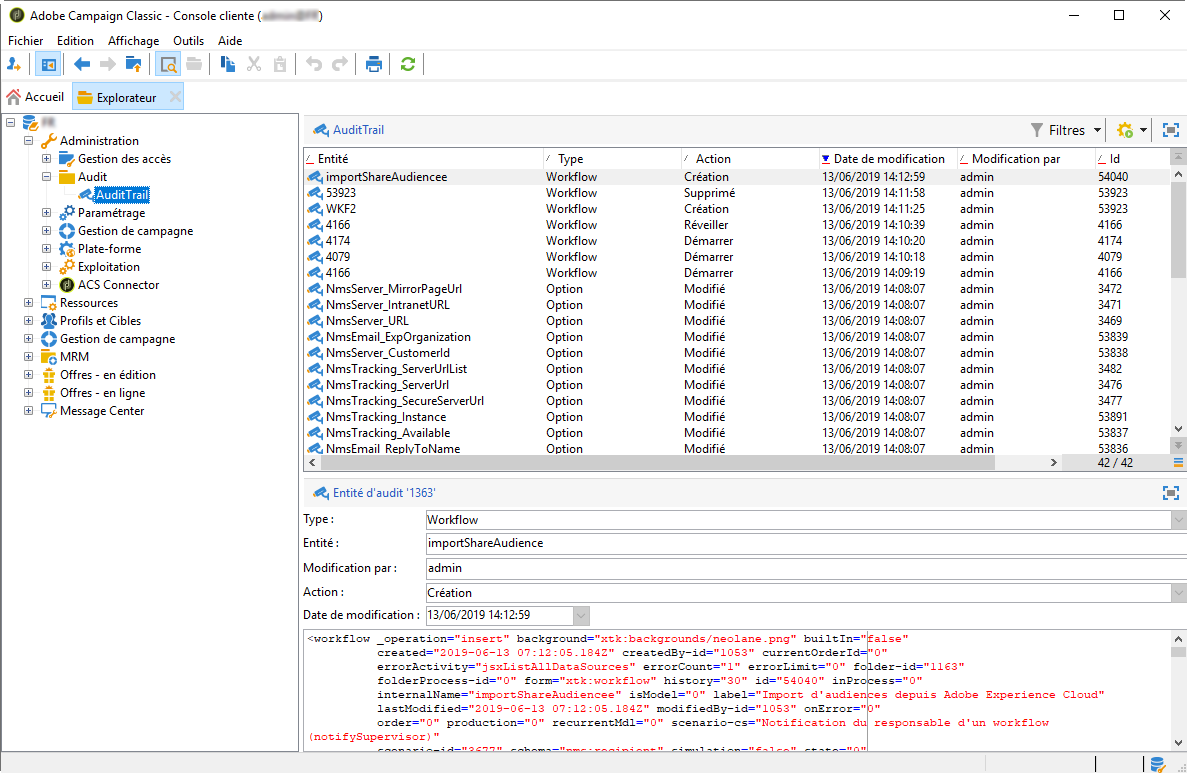Viewport: 1187px width, 773px height.
Task: Click the green refresh icon in toolbar
Action: 407,64
